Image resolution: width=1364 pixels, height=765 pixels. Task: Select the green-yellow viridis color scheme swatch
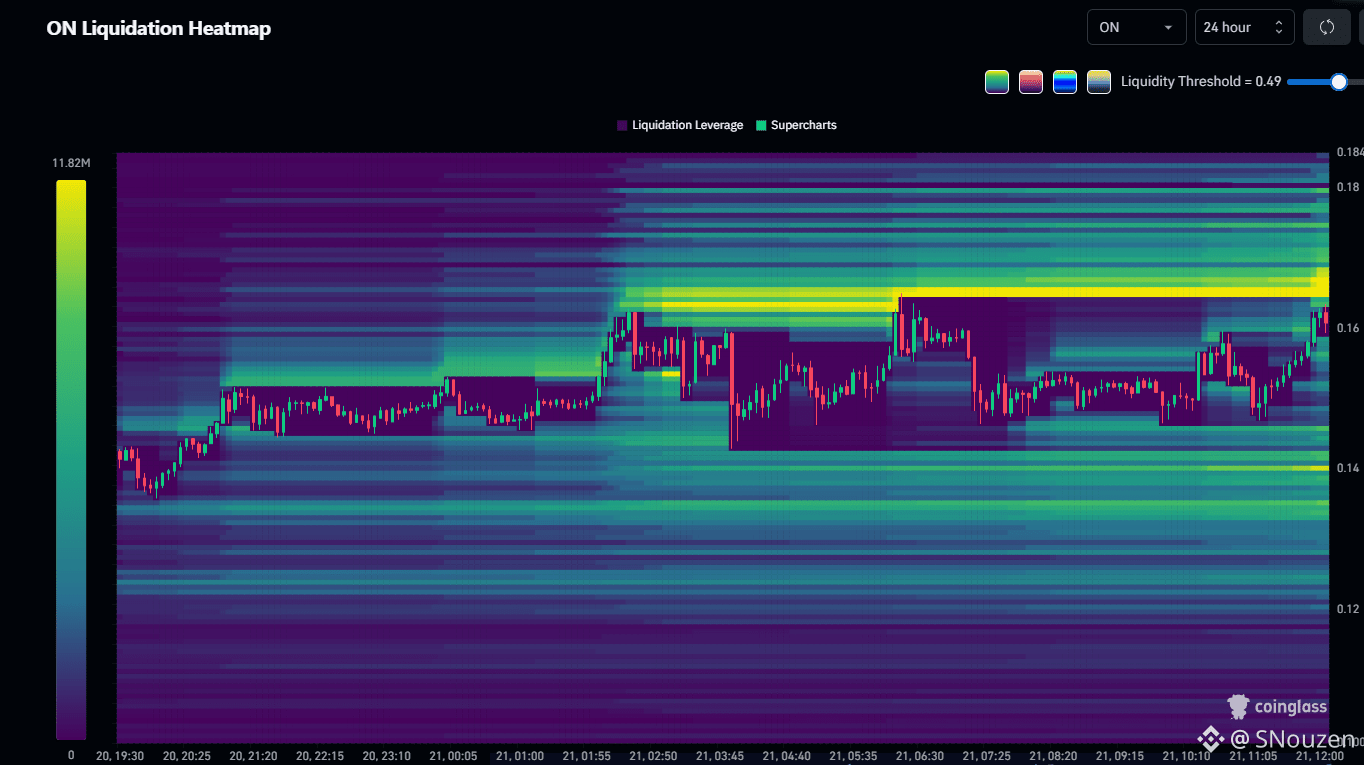[x=997, y=82]
